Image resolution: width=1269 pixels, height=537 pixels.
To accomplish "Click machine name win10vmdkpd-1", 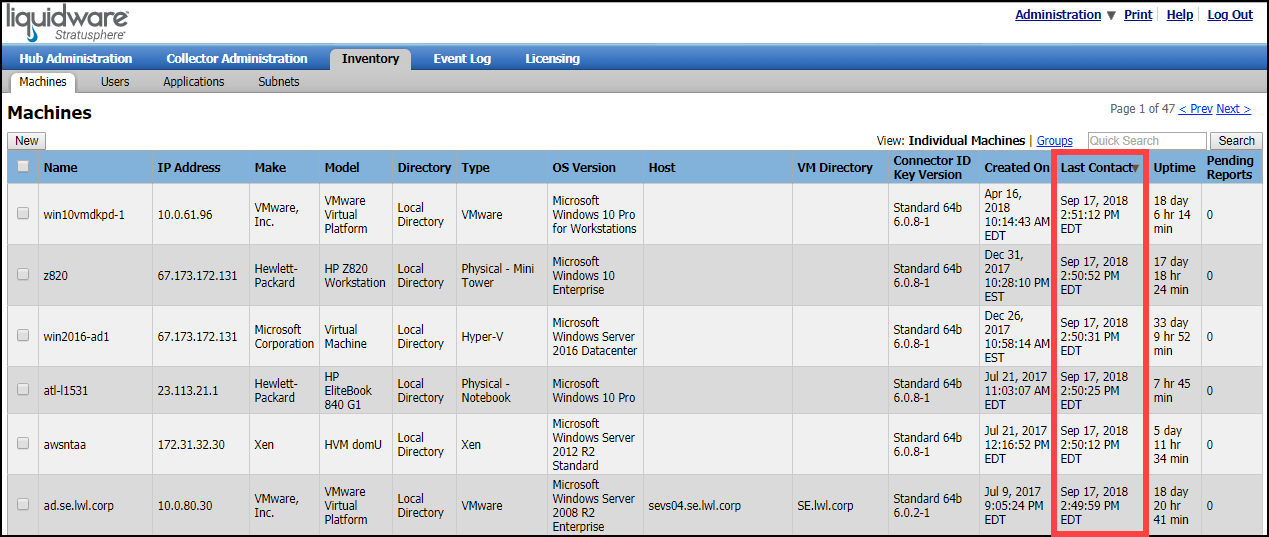I will 84,215.
